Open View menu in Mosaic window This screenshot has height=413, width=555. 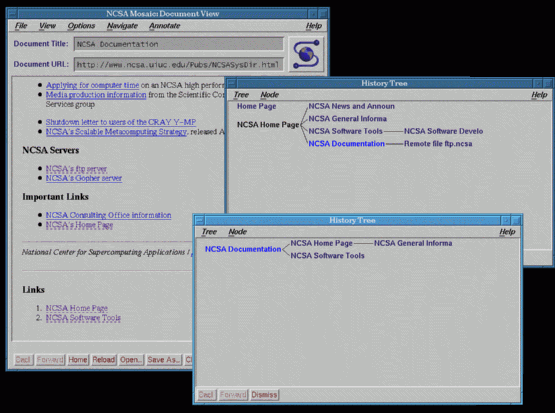(47, 26)
